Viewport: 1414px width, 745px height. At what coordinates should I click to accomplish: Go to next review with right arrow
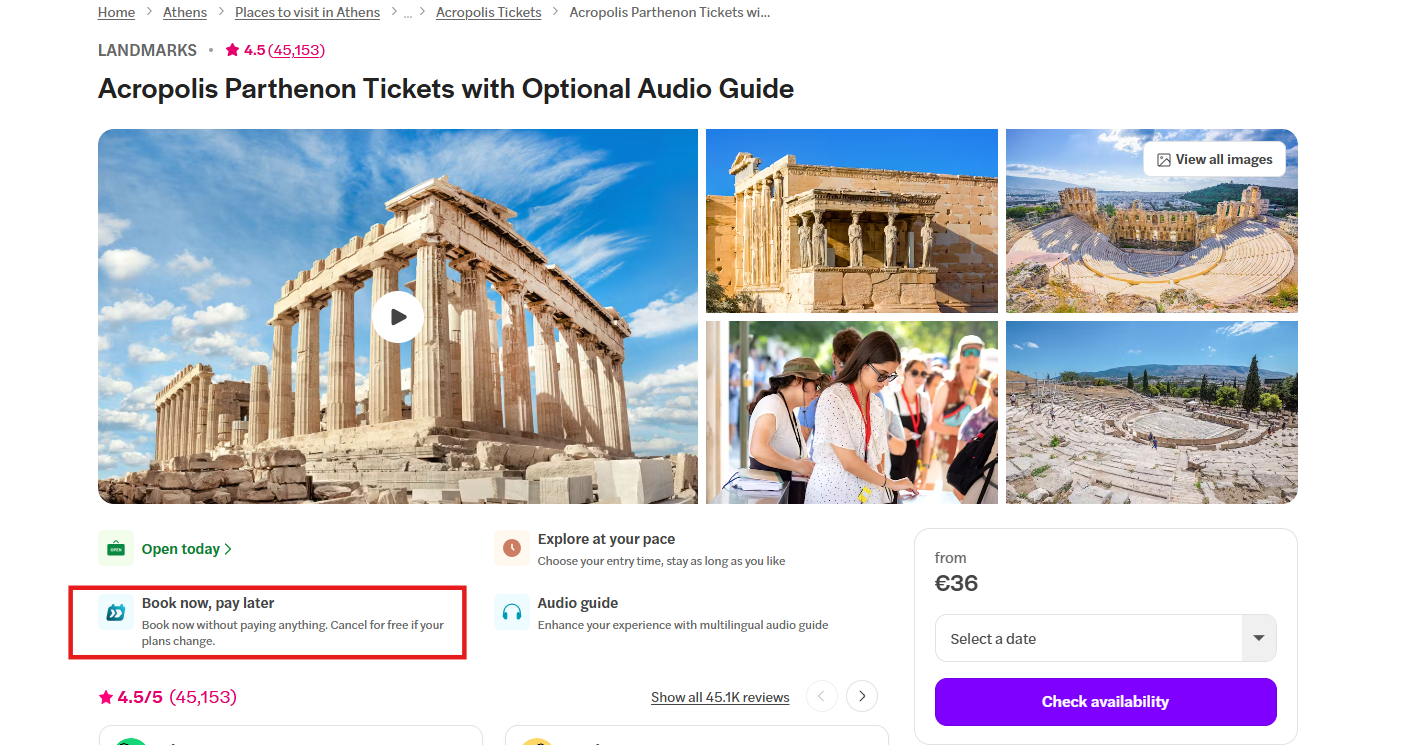862,696
